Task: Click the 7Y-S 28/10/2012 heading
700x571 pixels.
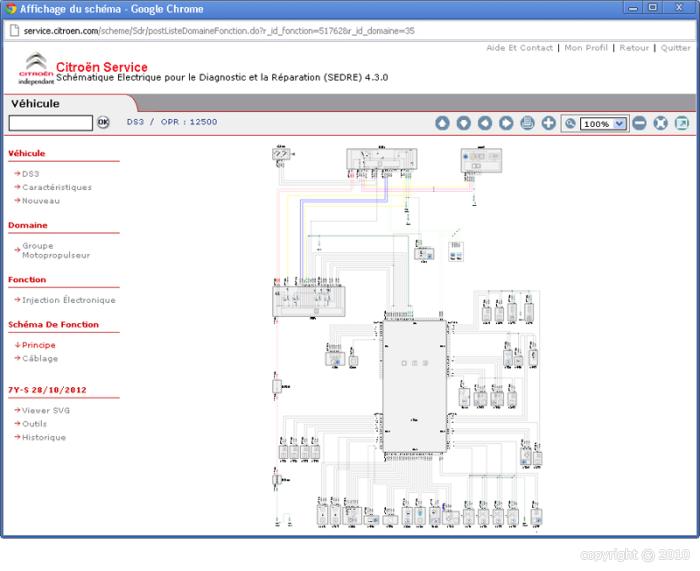Action: (47, 390)
